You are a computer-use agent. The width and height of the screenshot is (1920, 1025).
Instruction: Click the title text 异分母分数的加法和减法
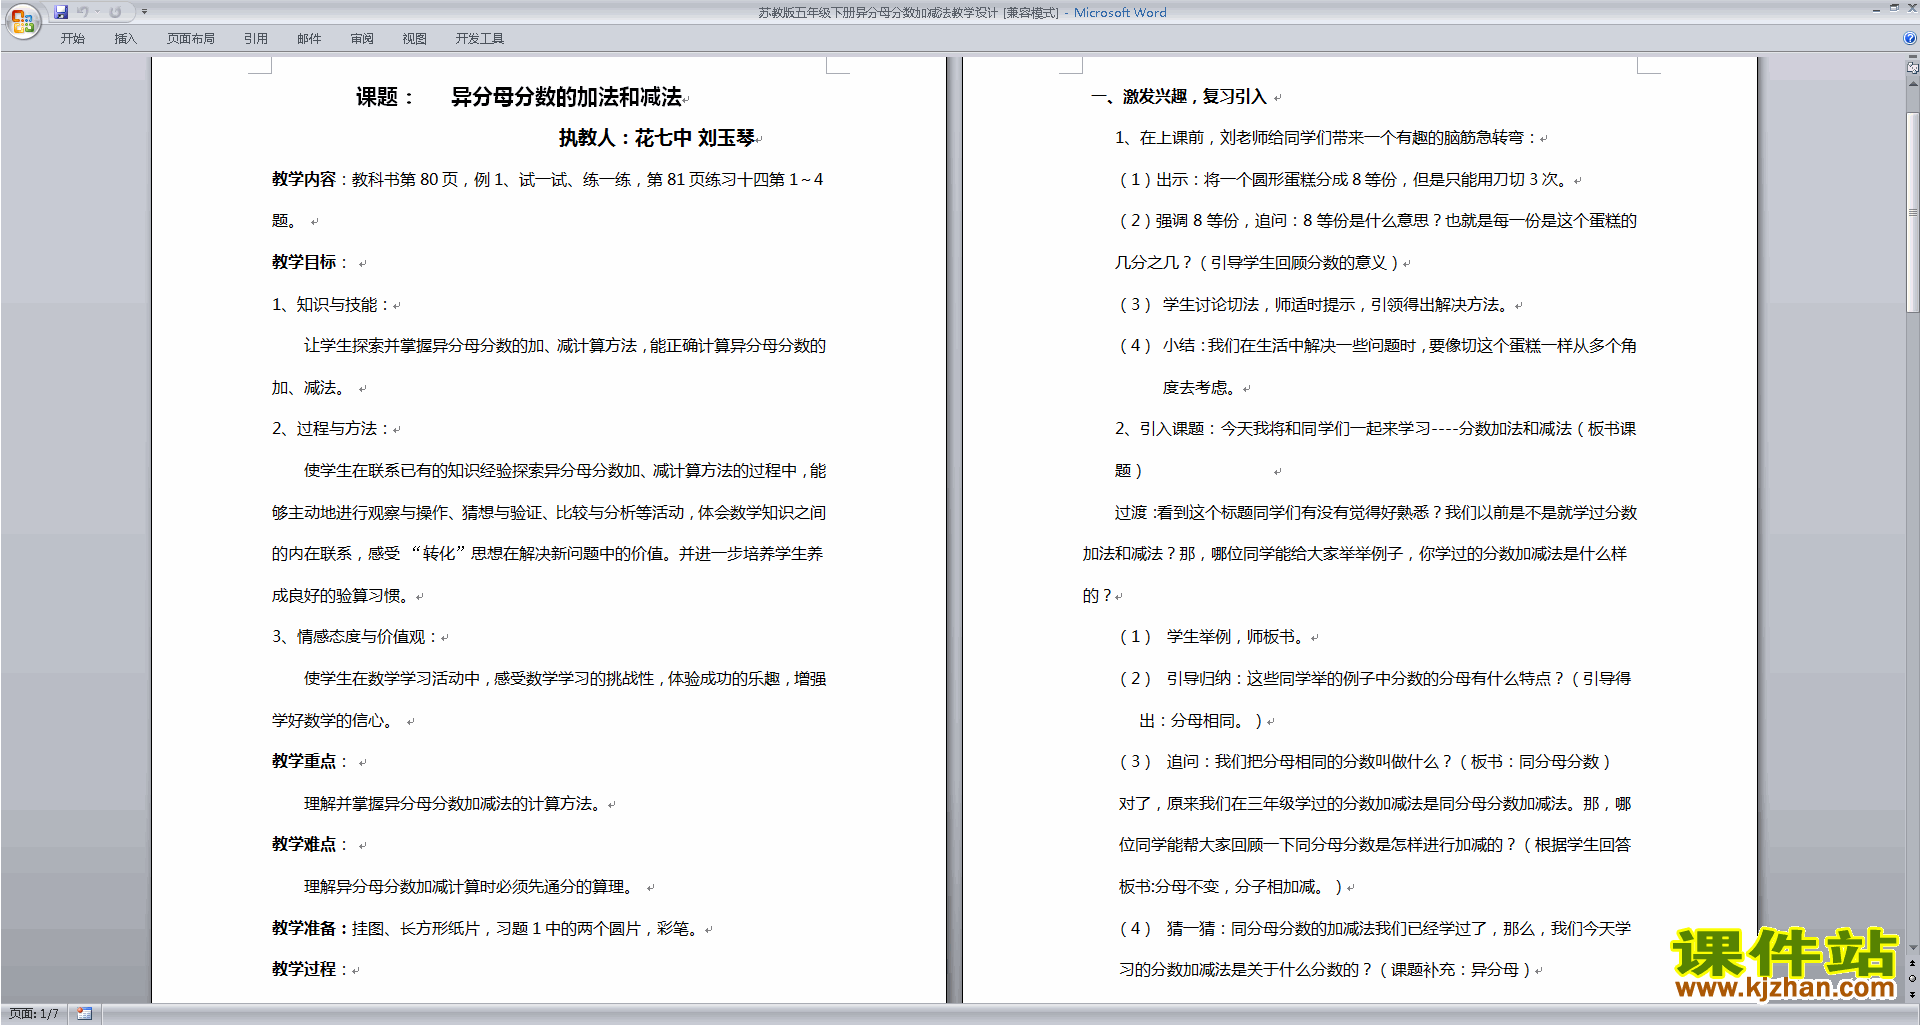tap(566, 97)
